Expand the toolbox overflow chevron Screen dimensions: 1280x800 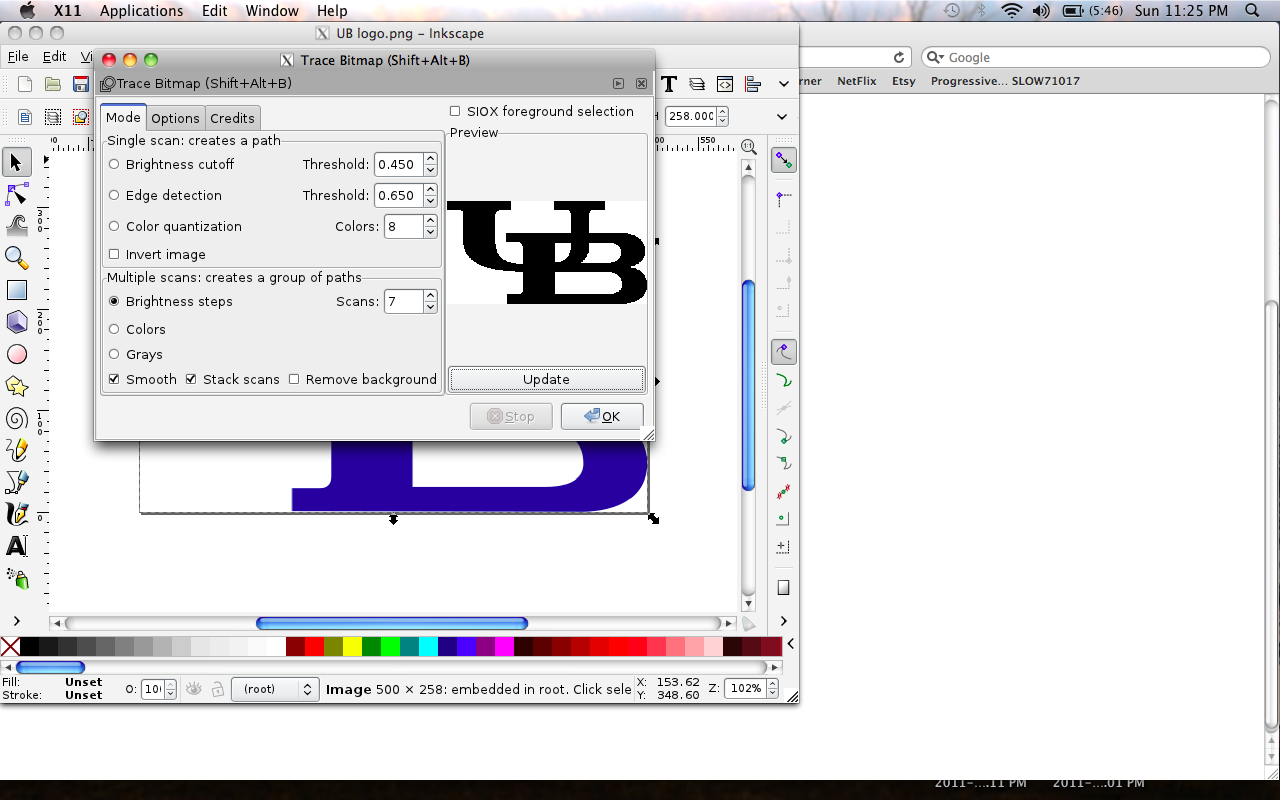(16, 622)
